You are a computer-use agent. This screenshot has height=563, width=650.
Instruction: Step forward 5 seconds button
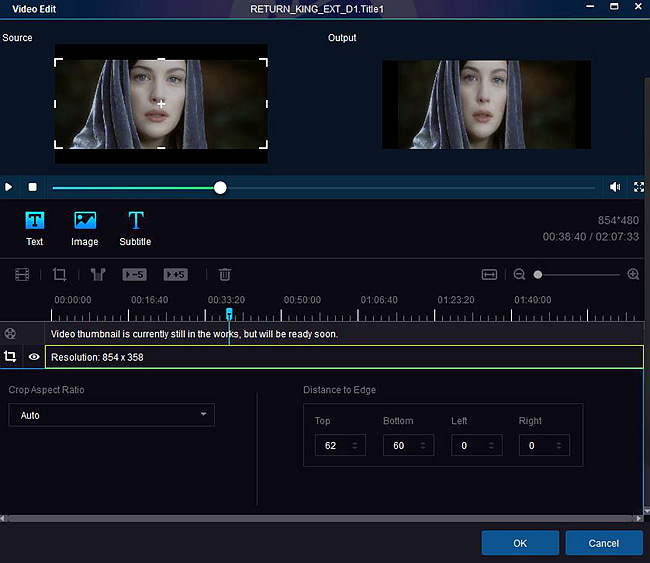pos(175,274)
